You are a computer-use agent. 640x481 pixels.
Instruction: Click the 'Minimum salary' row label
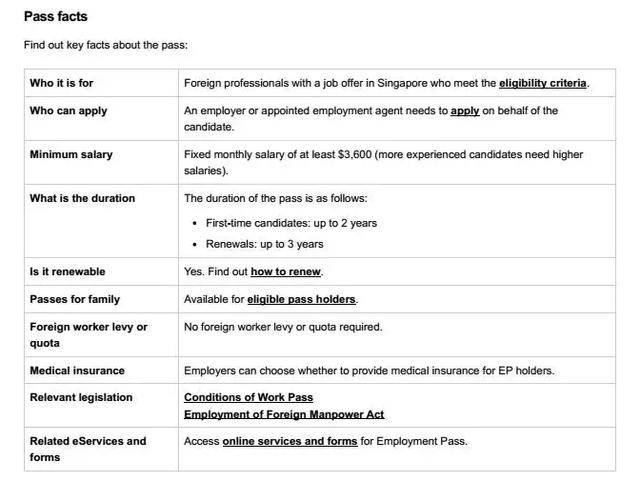coord(71,155)
